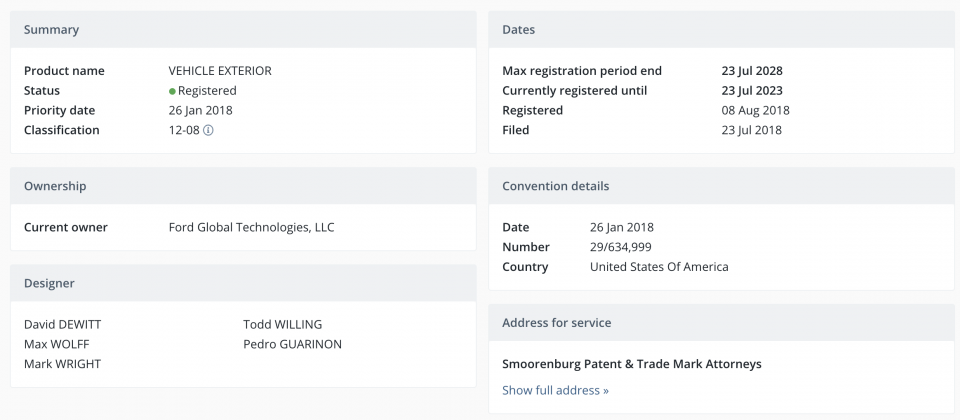Click designer name Pedro GUARINON
Screen dimensions: 960x420
293,343
